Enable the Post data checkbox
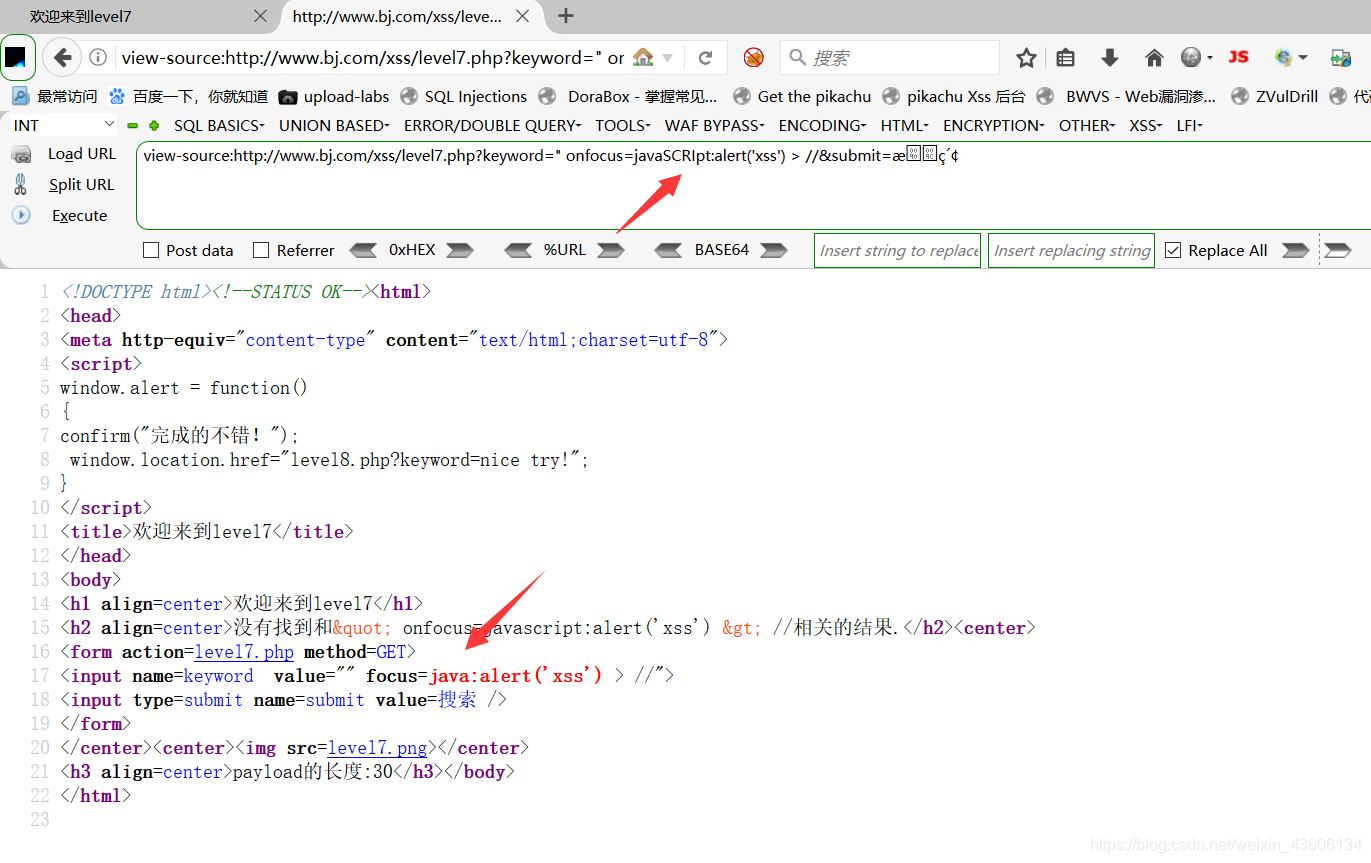1371x863 pixels. (x=151, y=250)
